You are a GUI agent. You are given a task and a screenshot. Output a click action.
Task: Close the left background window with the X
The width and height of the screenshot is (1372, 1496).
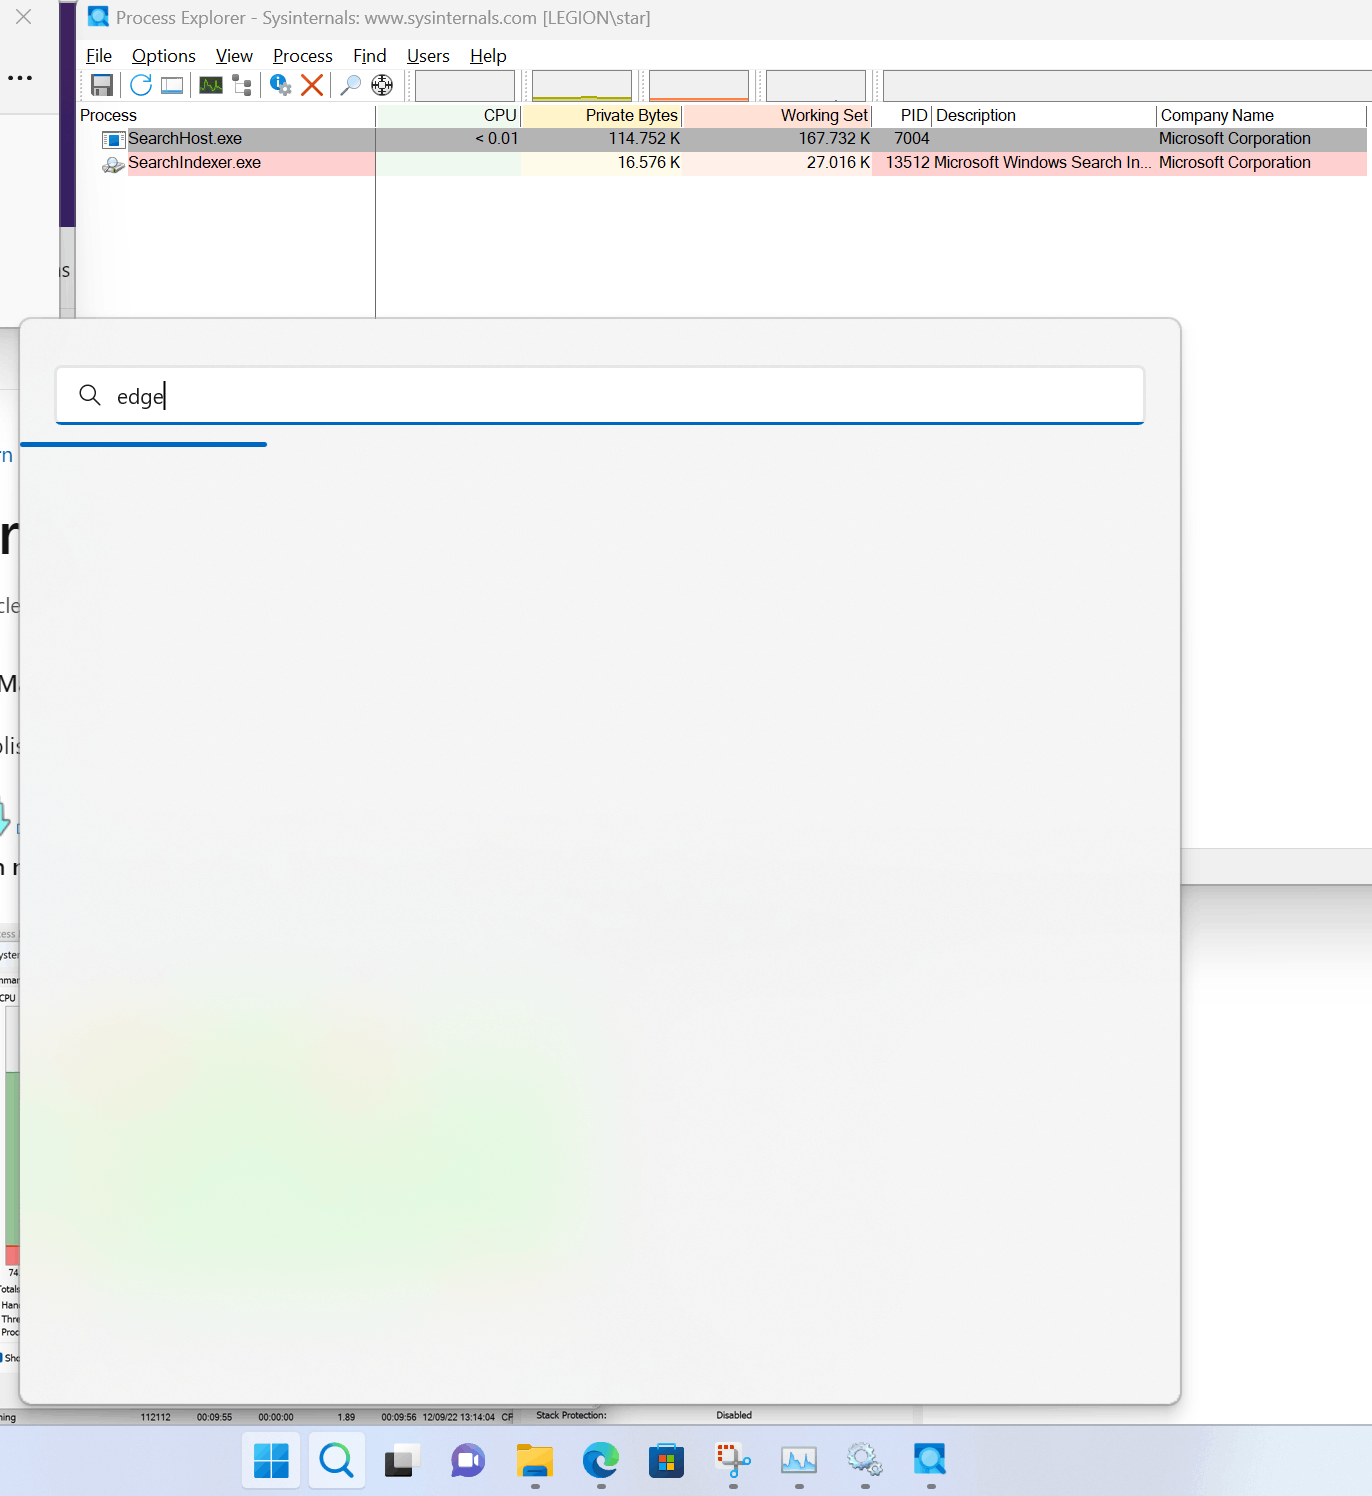[x=24, y=17]
